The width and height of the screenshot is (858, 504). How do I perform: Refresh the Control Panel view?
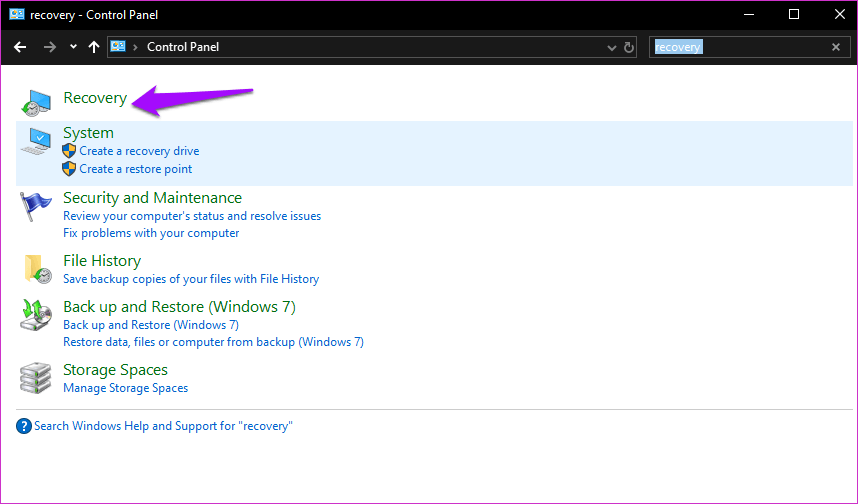click(x=629, y=48)
